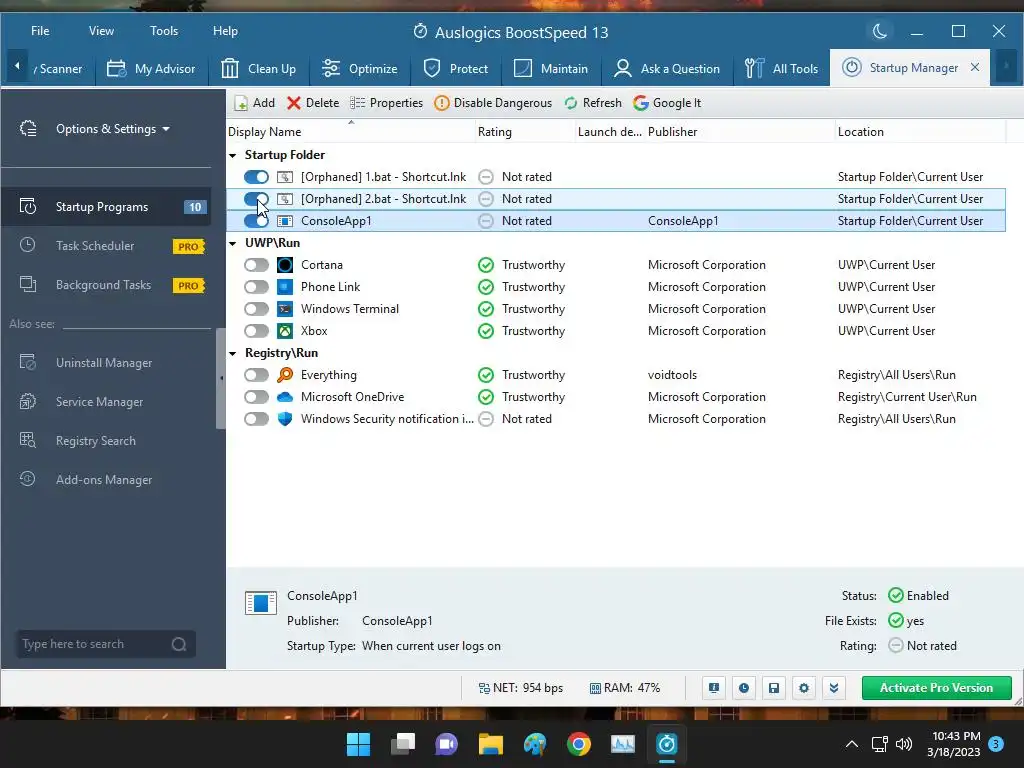Close the Startup Manager tab
The height and width of the screenshot is (768, 1024).
(x=975, y=67)
